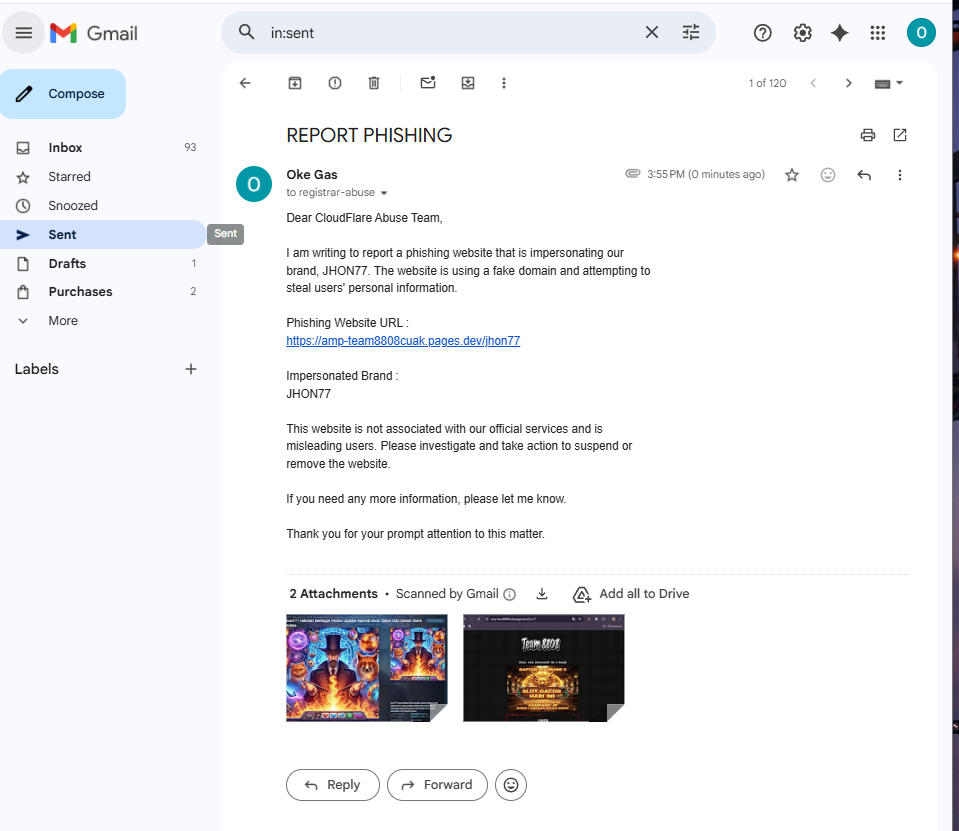Viewport: 959px width, 831px height.
Task: Show recipient details dropdown arrow
Action: [x=384, y=193]
